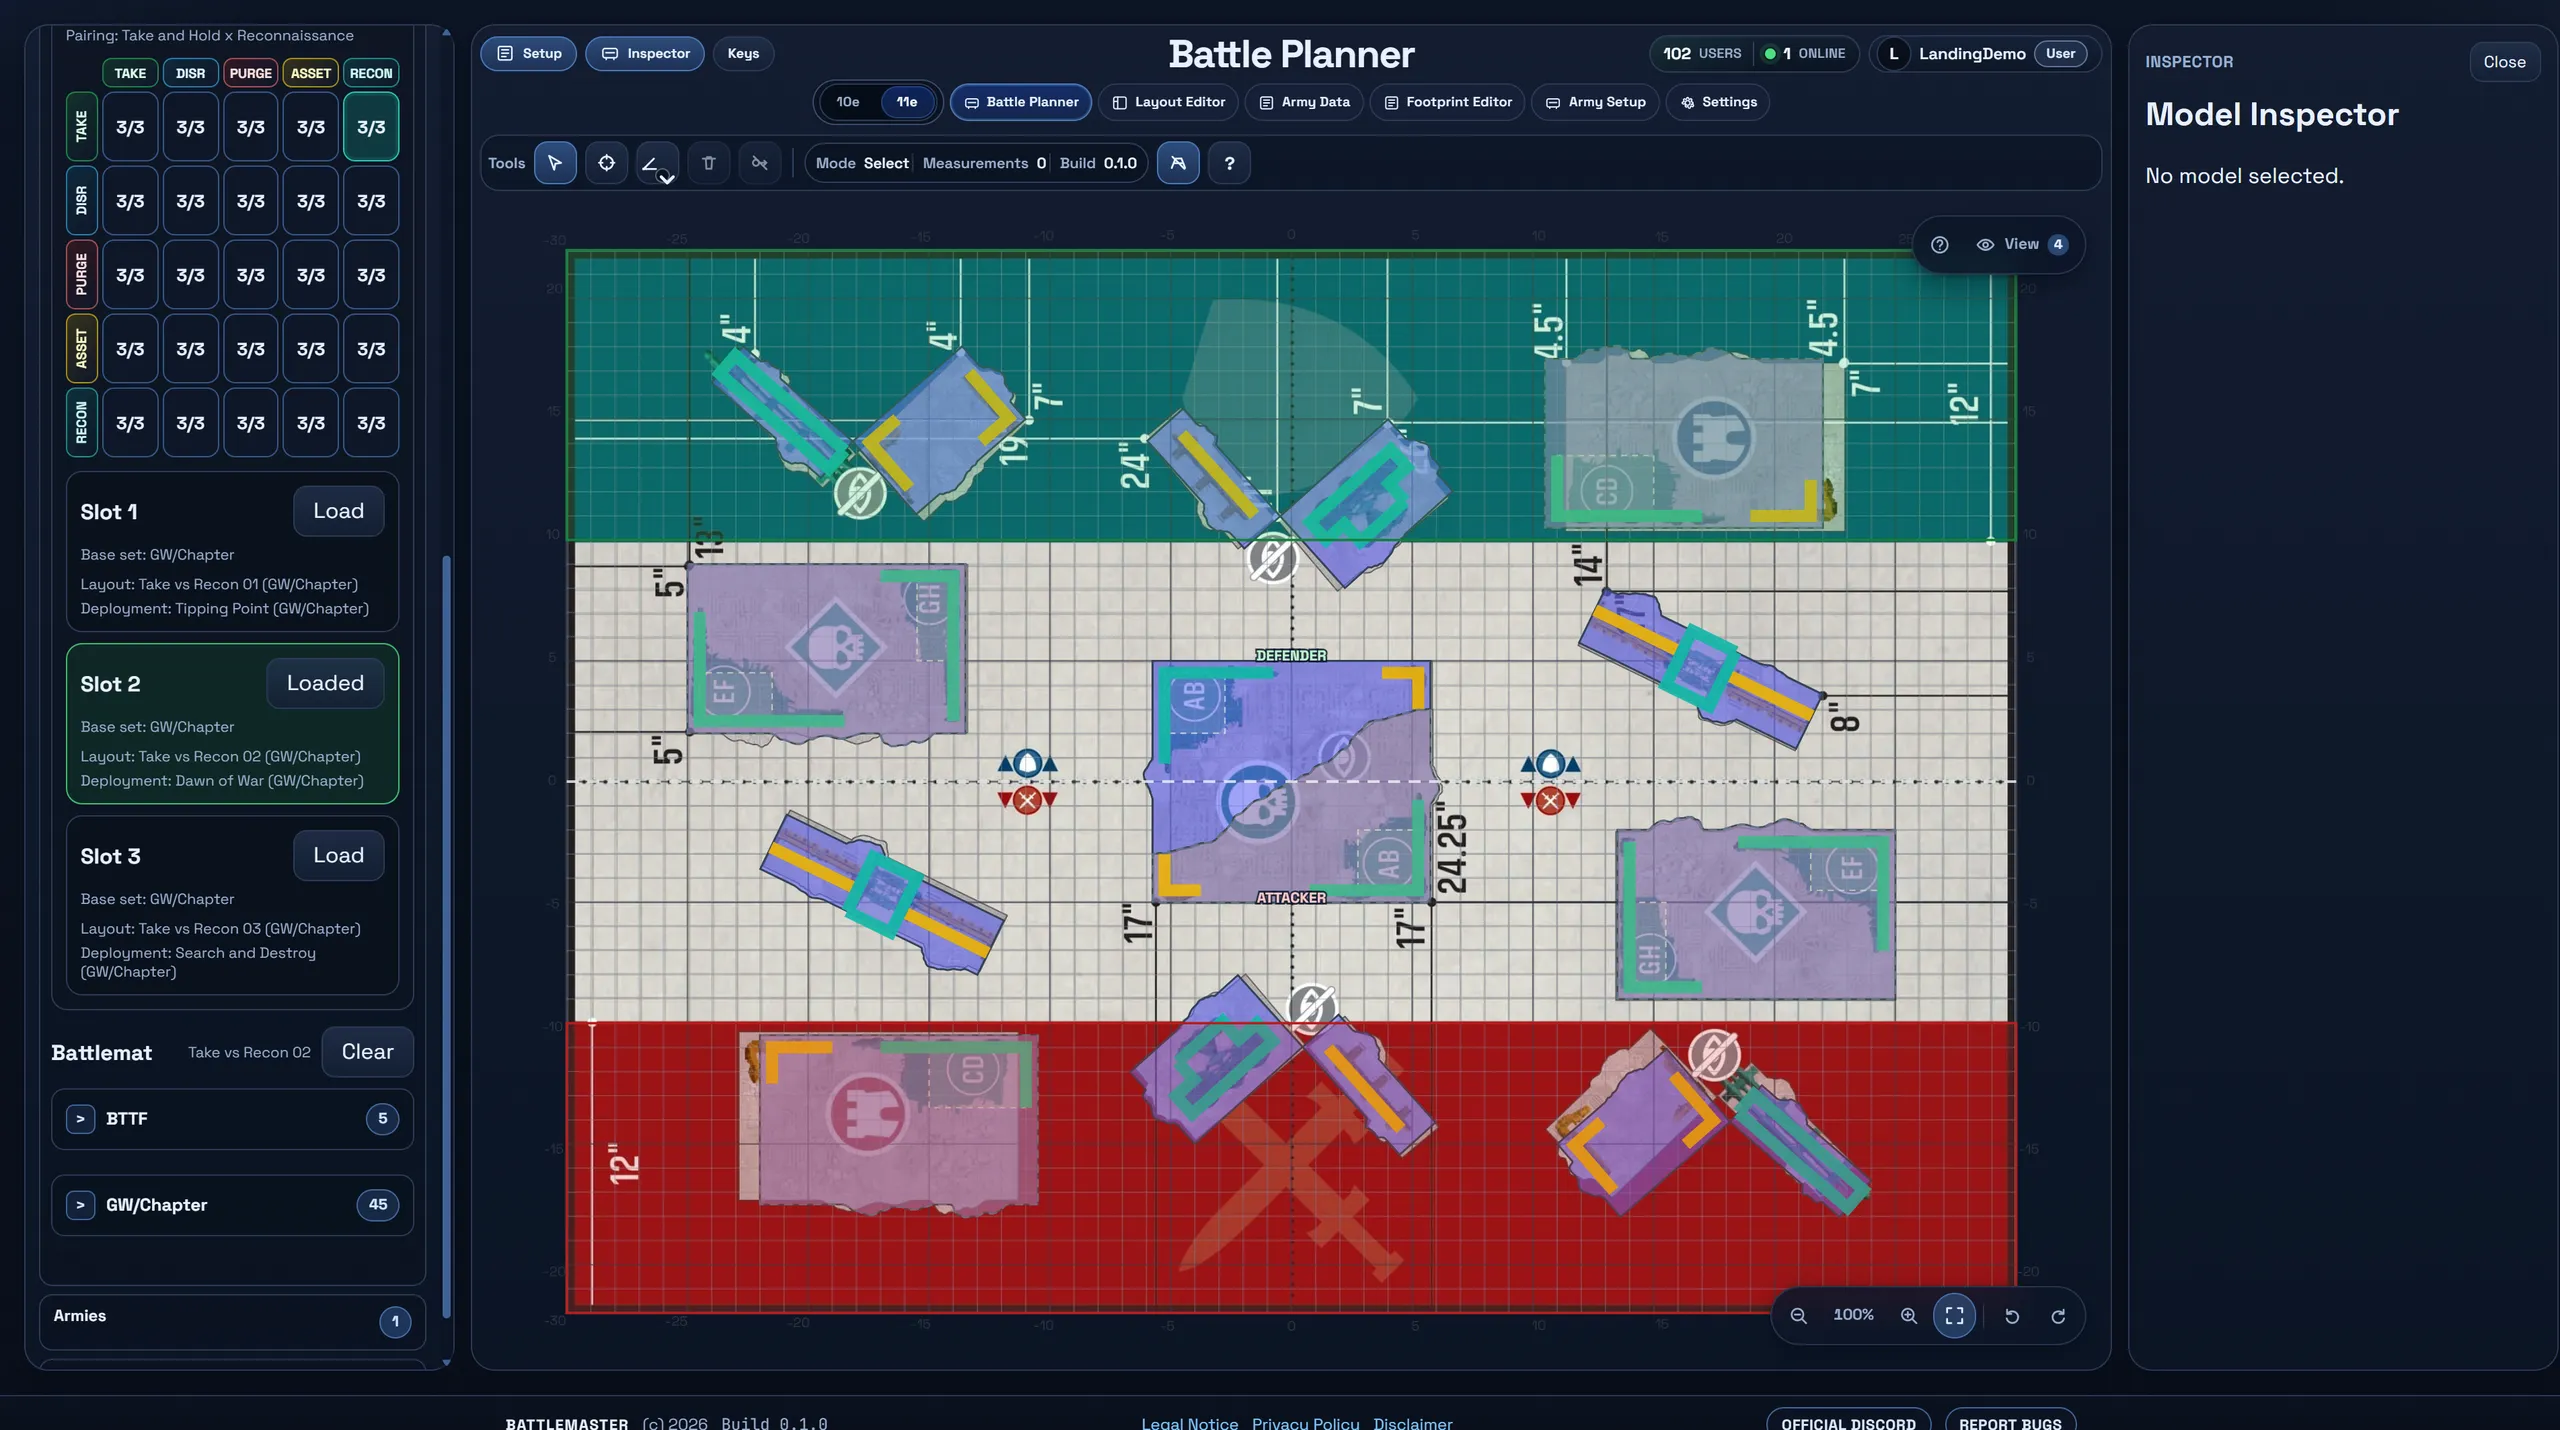Click the castle terrain in red zone
Viewport: 2560px width, 1430px height.
pos(867,1114)
